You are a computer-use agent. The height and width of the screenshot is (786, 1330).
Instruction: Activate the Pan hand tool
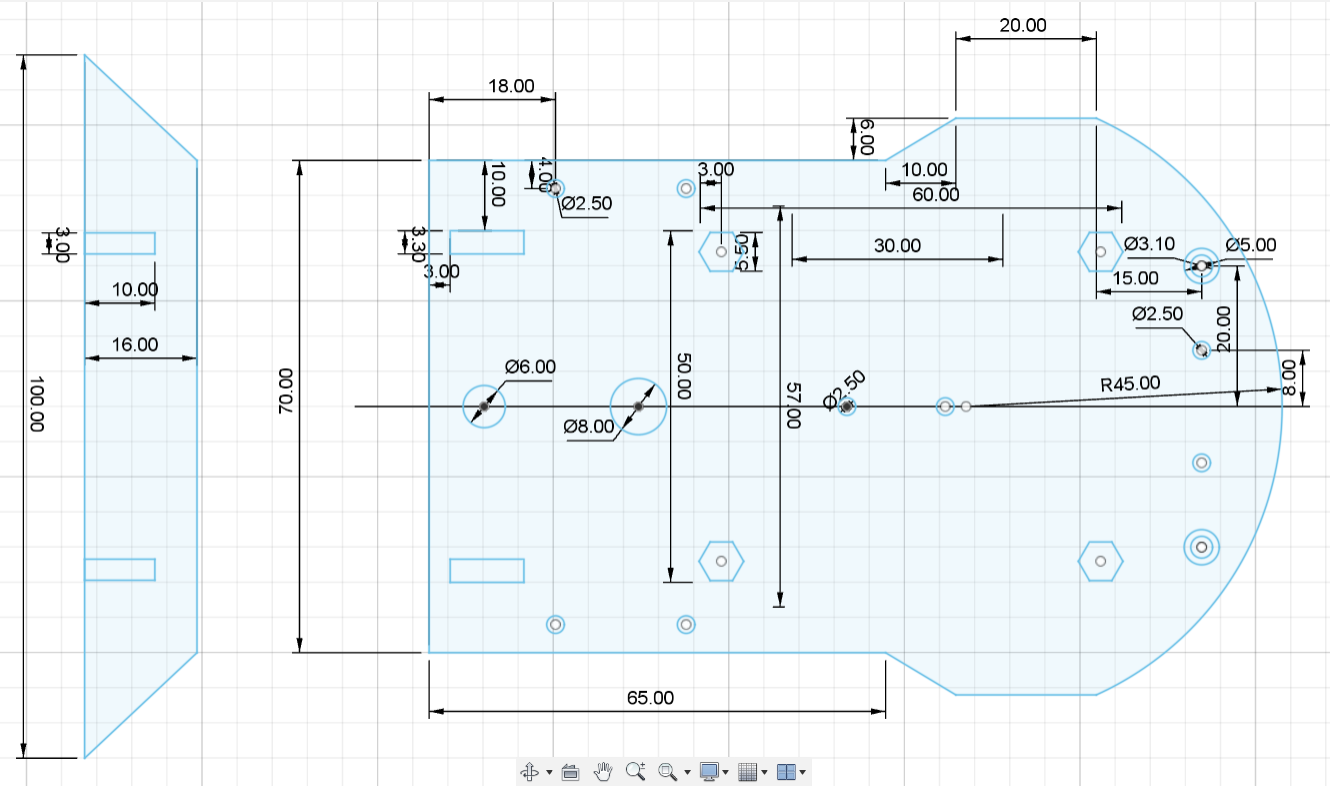click(603, 771)
